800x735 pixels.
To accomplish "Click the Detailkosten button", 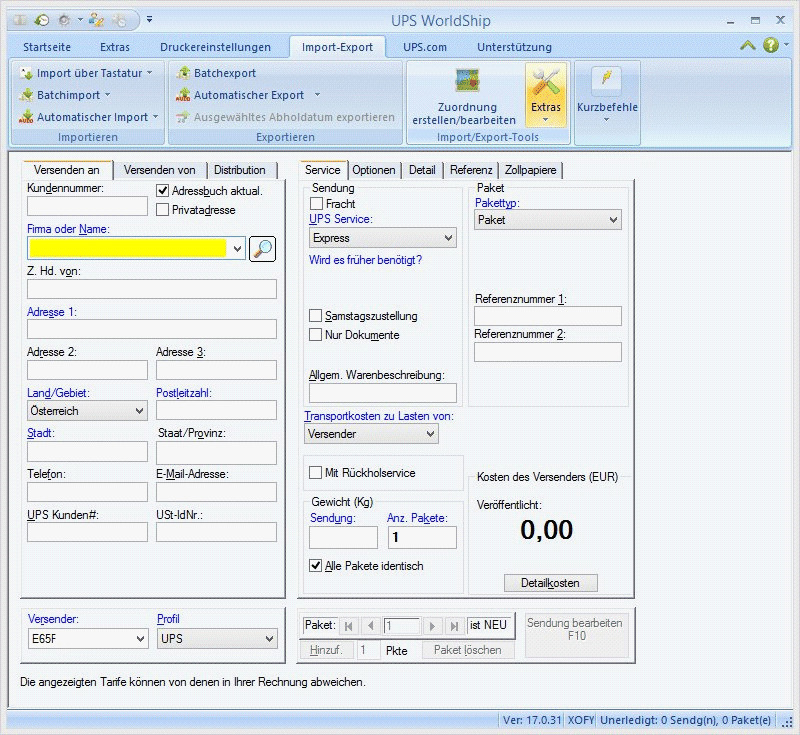I will tap(551, 583).
